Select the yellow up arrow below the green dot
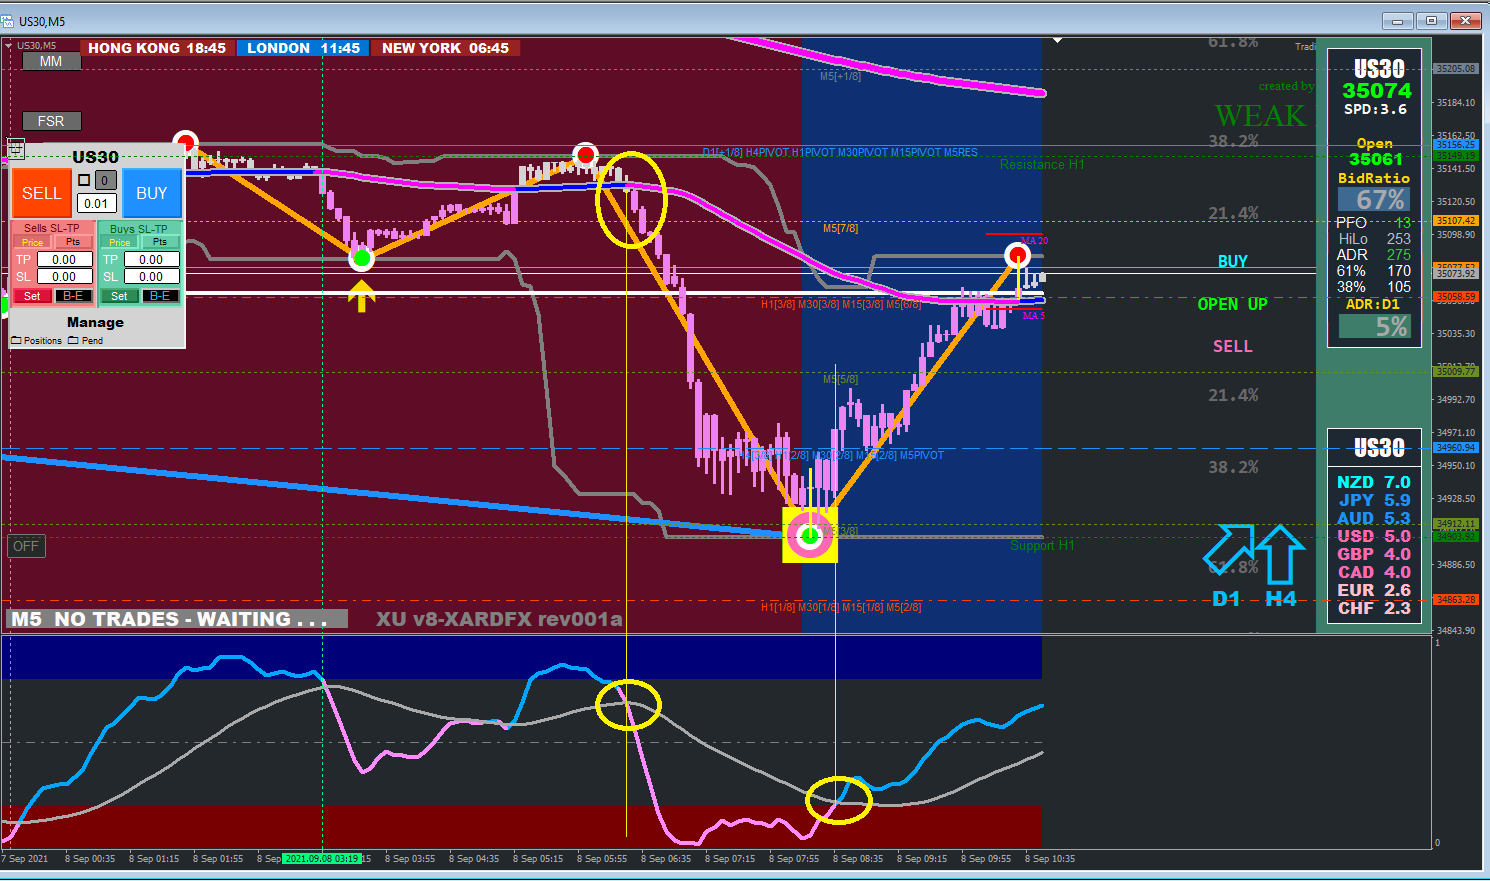 click(x=362, y=295)
